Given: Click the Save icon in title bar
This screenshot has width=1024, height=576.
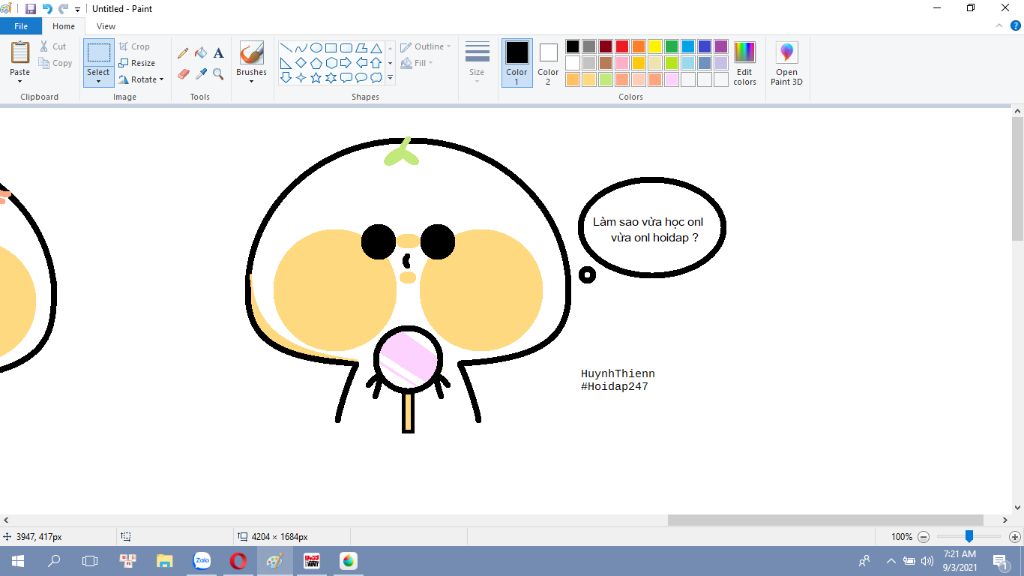Looking at the screenshot, I should [x=30, y=8].
